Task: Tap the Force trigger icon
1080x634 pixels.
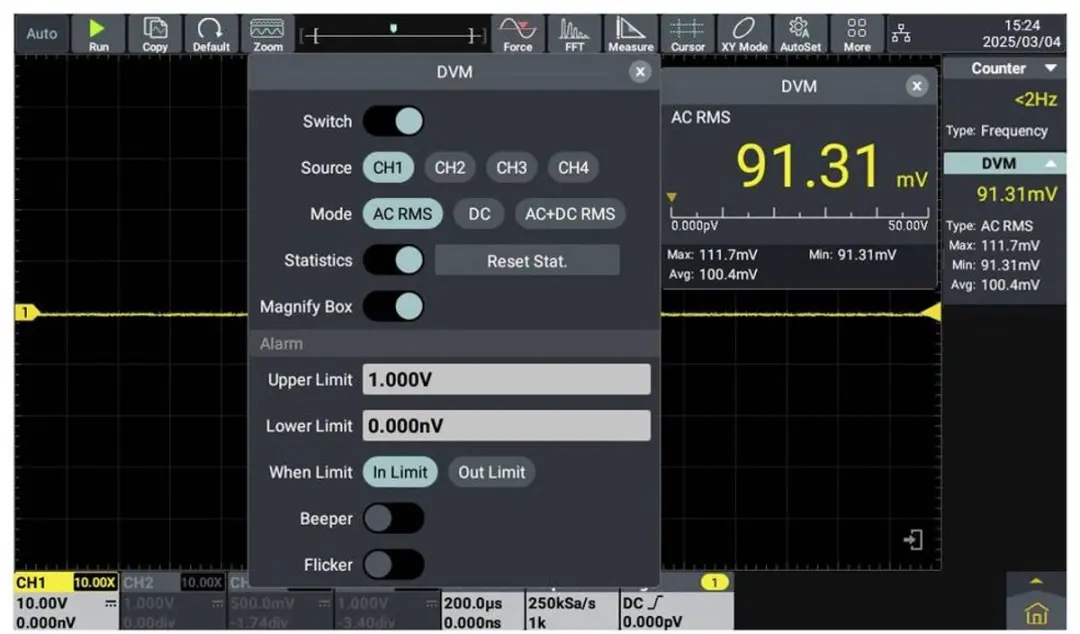Action: pos(517,34)
